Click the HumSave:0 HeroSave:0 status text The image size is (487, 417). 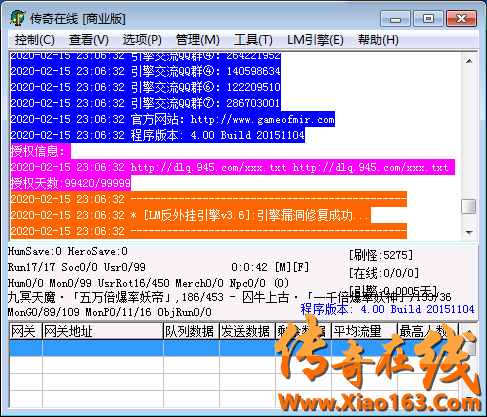click(68, 251)
